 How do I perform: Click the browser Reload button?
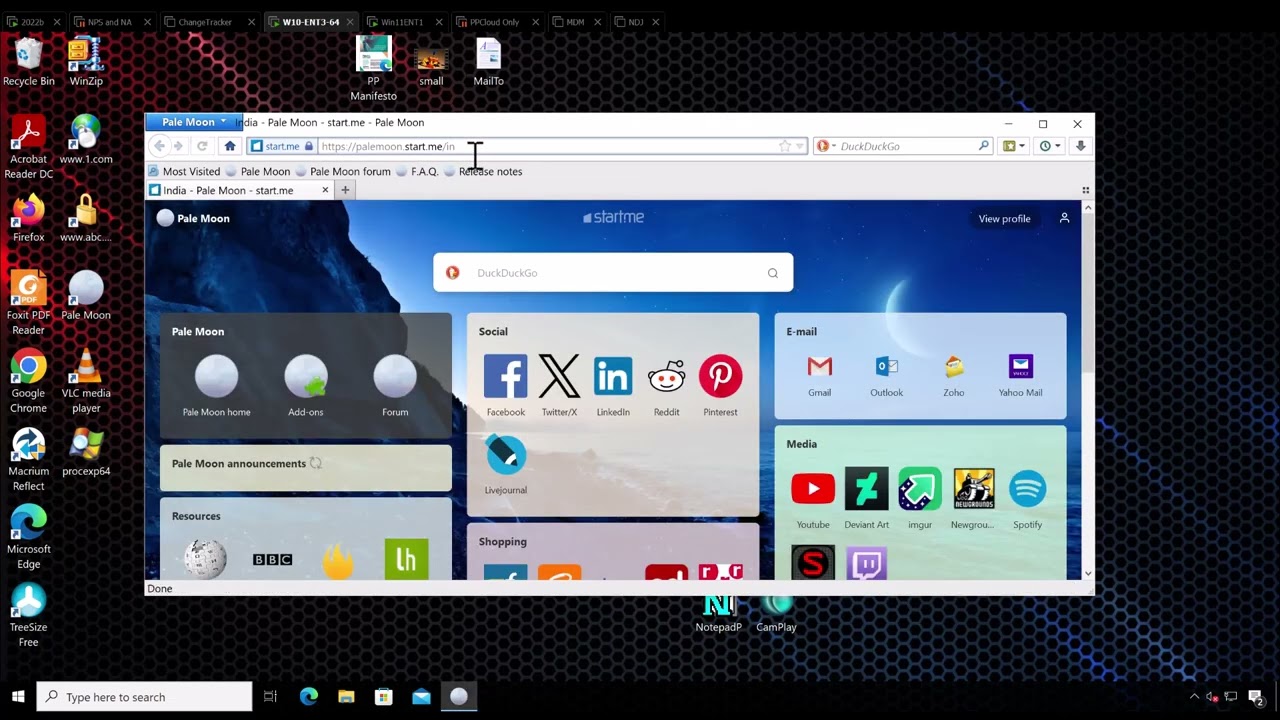point(202,146)
